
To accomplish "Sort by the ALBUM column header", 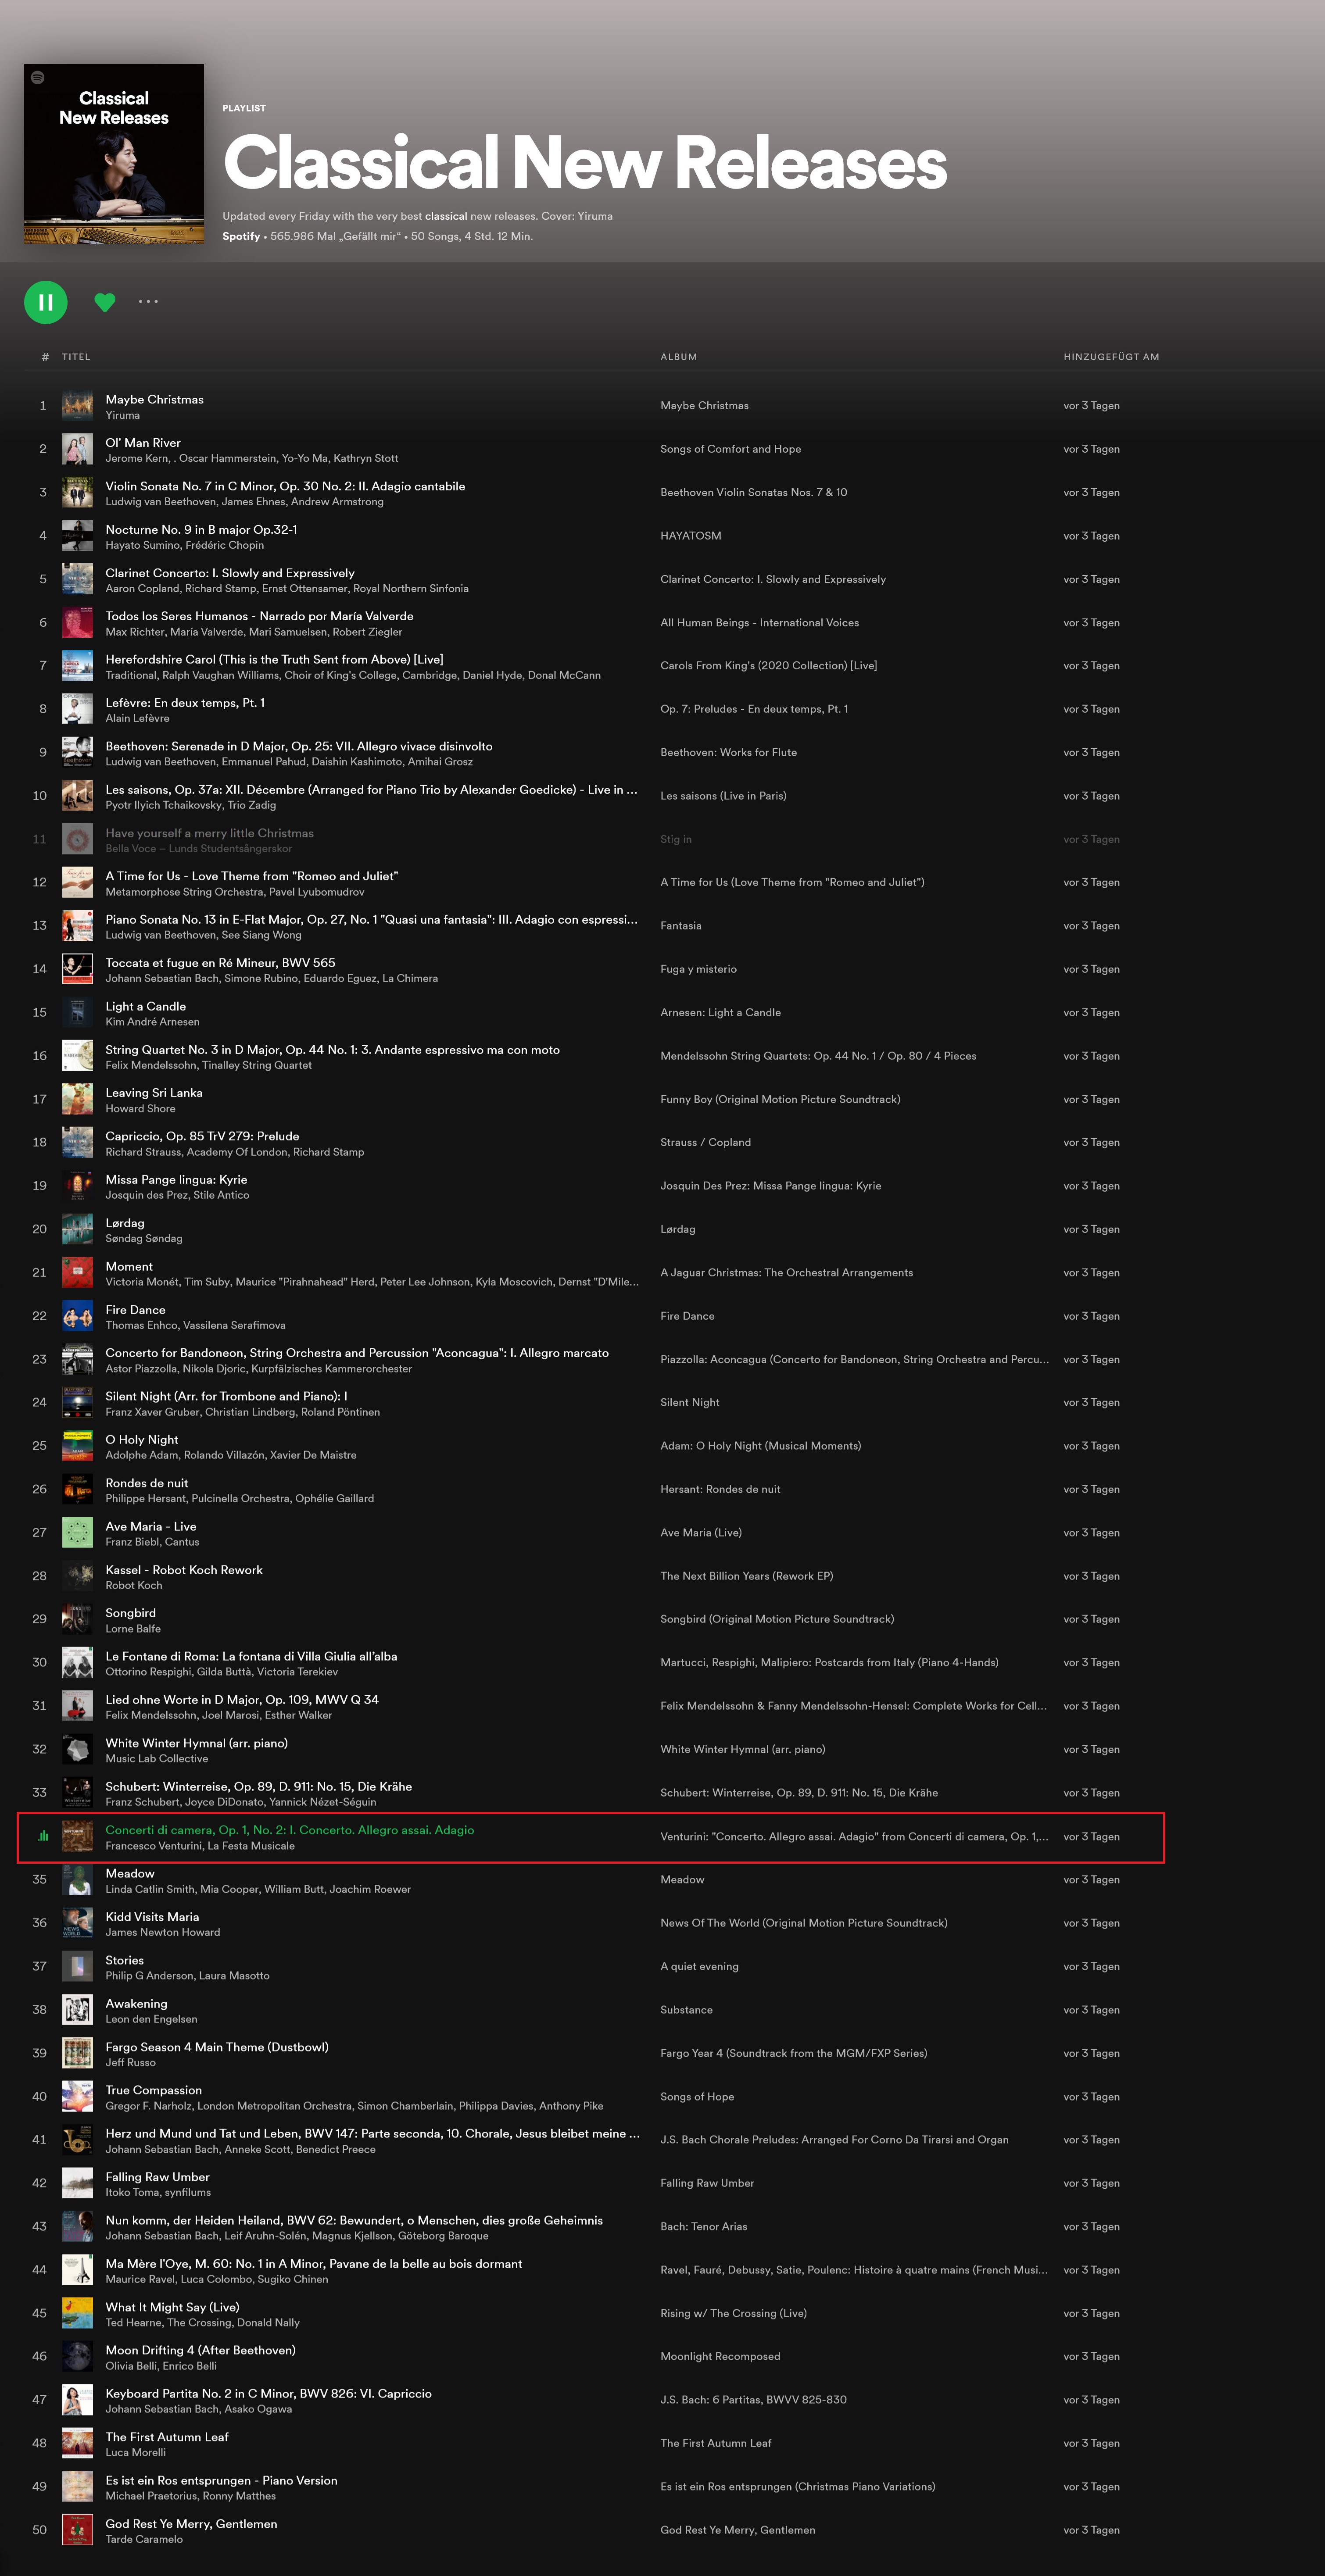I will point(679,357).
